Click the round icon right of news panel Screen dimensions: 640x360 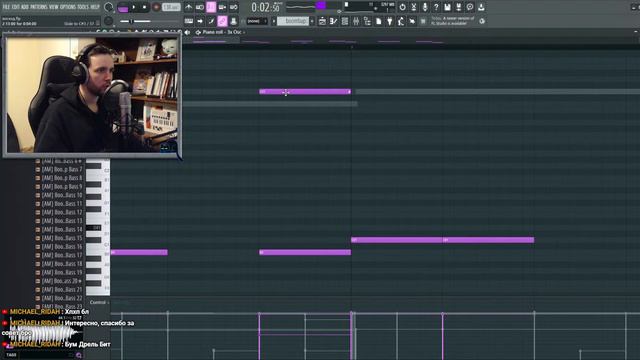pos(482,21)
